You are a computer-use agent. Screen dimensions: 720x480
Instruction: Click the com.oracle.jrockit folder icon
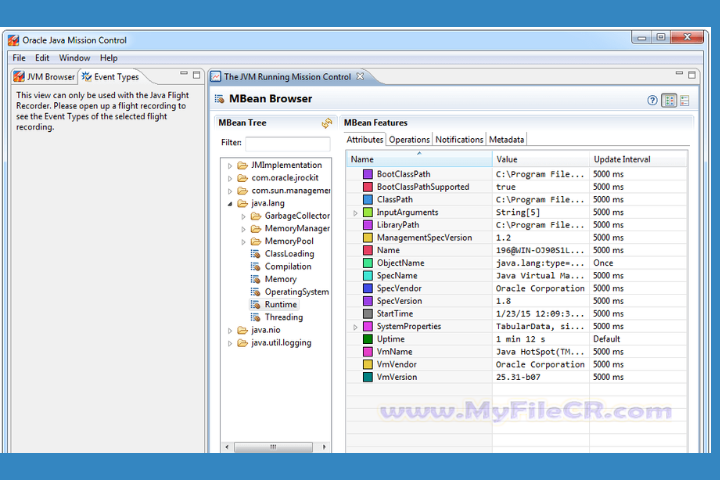click(242, 178)
